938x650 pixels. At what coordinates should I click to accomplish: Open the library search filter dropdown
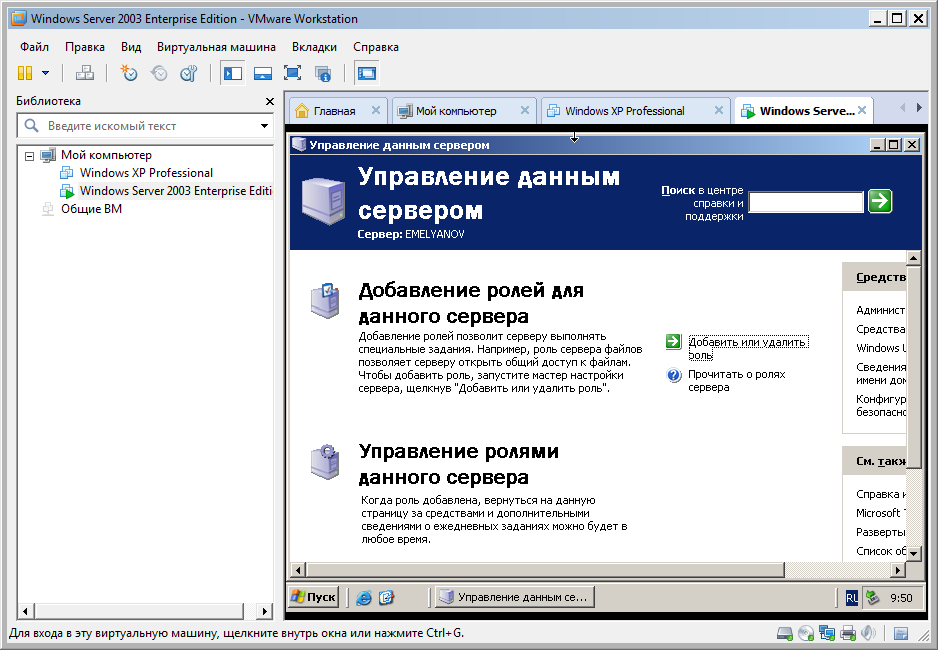[264, 126]
